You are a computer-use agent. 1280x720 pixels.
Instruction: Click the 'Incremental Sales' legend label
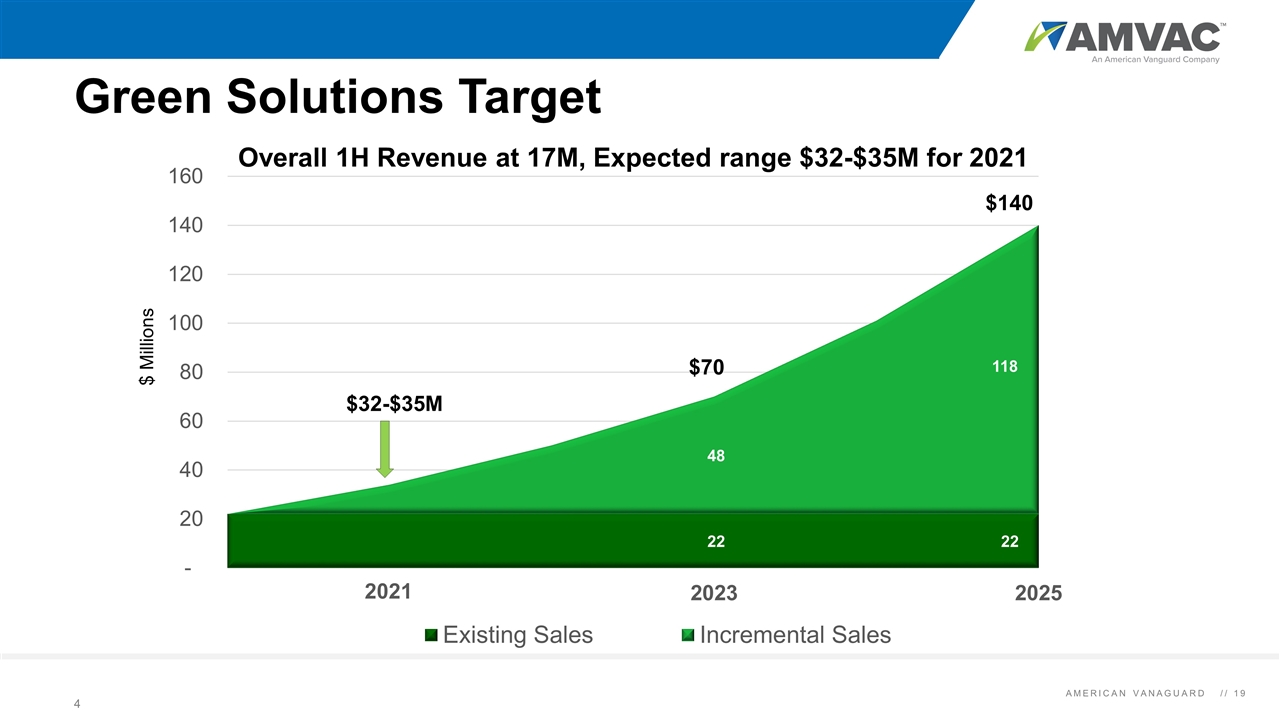pos(795,635)
